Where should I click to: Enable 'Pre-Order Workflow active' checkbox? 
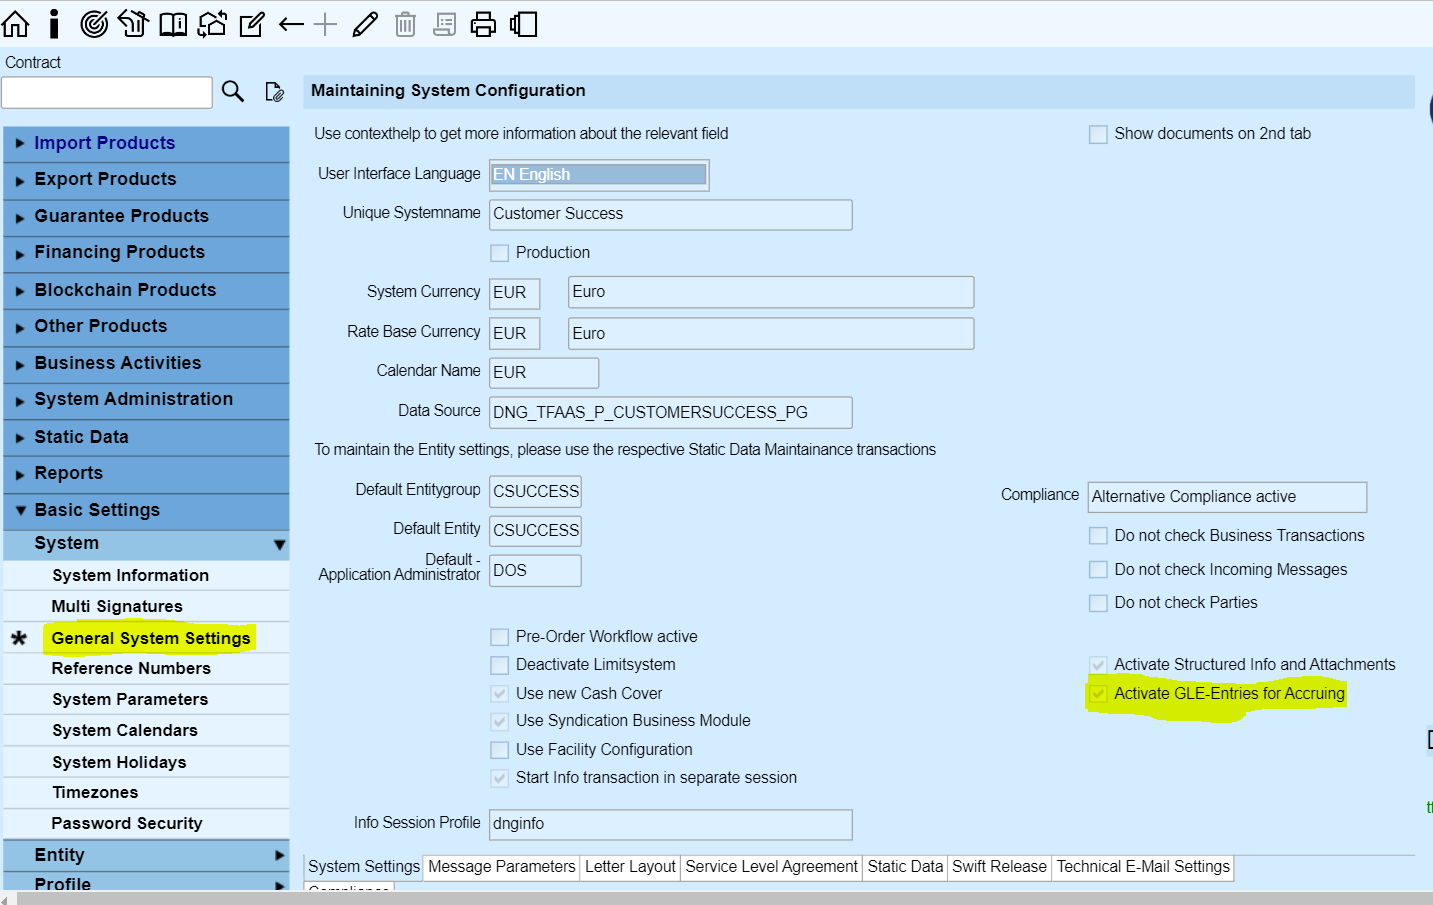point(500,637)
